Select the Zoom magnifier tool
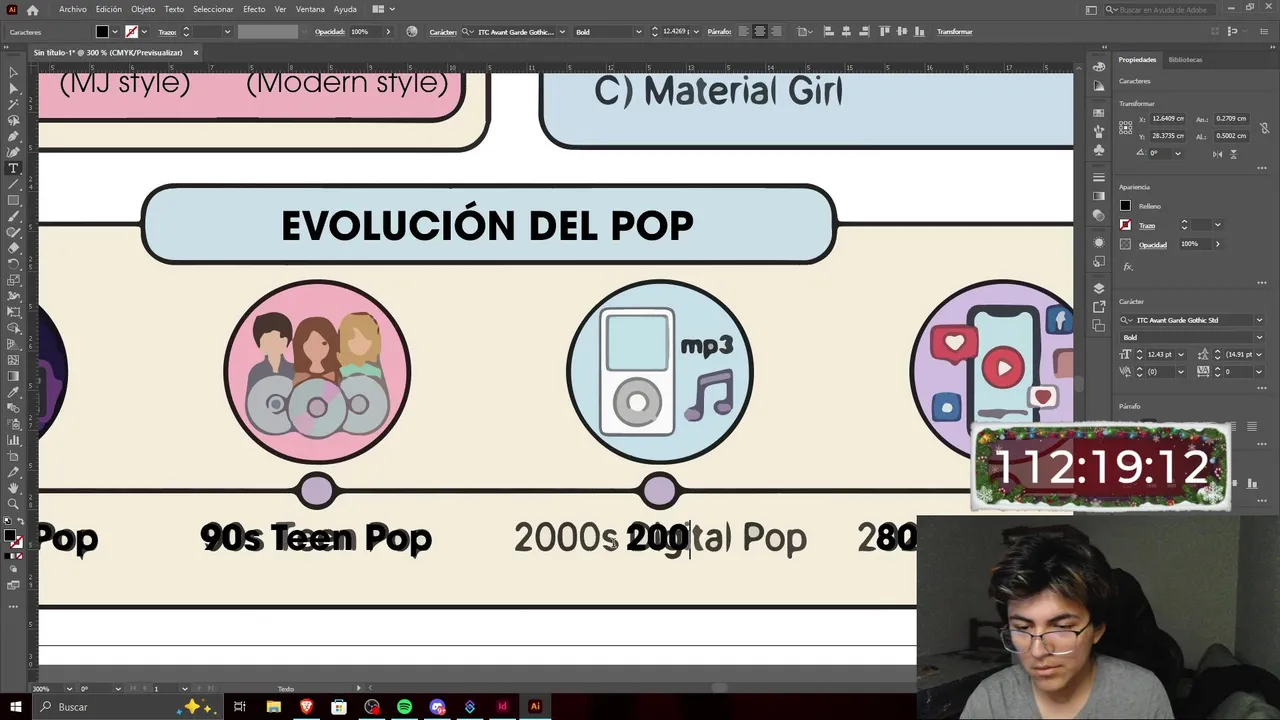 [x=13, y=504]
